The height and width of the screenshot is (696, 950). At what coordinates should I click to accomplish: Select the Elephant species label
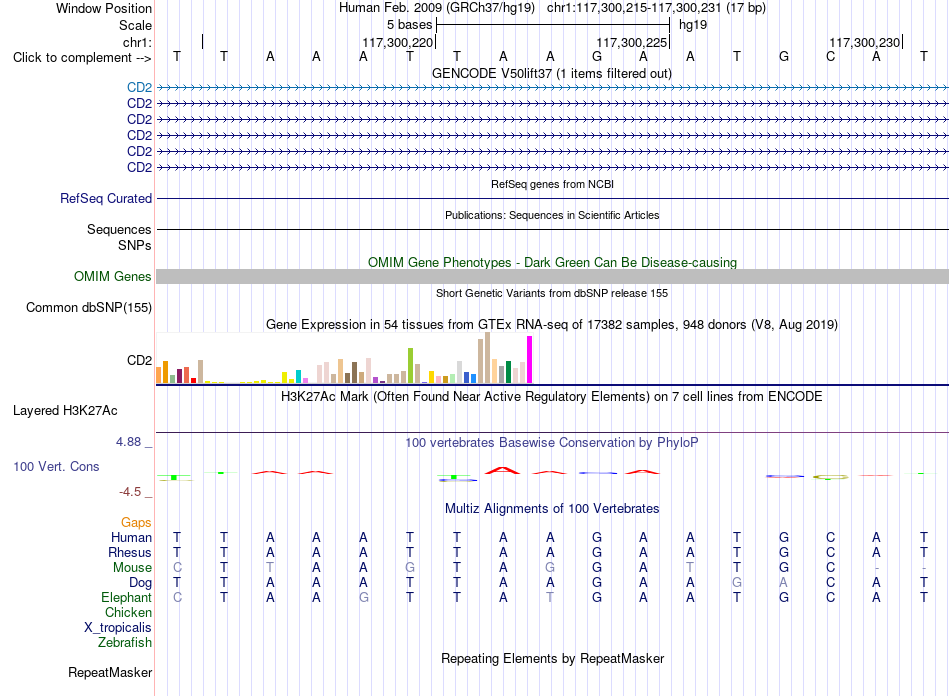126,597
